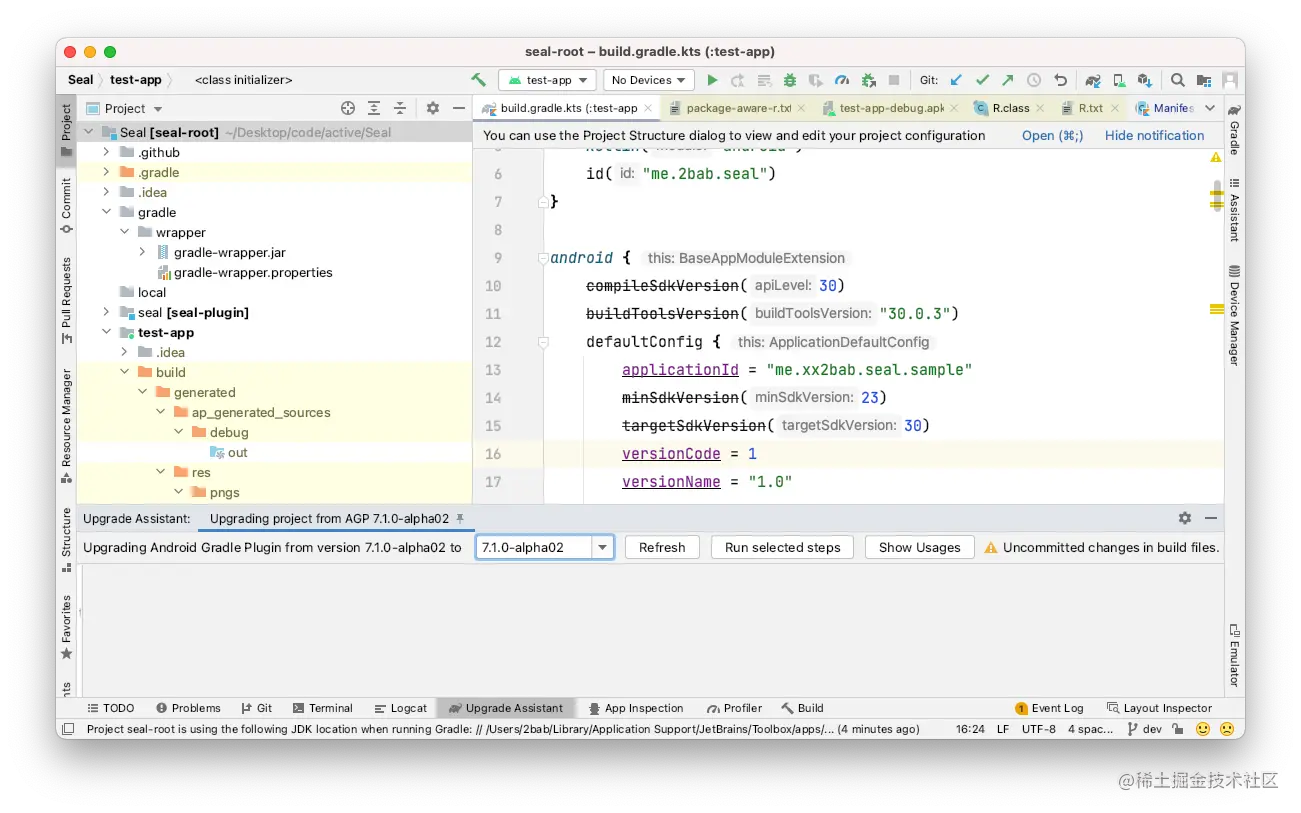Click the Git Commit checkmark icon
The image size is (1301, 813).
coord(982,80)
